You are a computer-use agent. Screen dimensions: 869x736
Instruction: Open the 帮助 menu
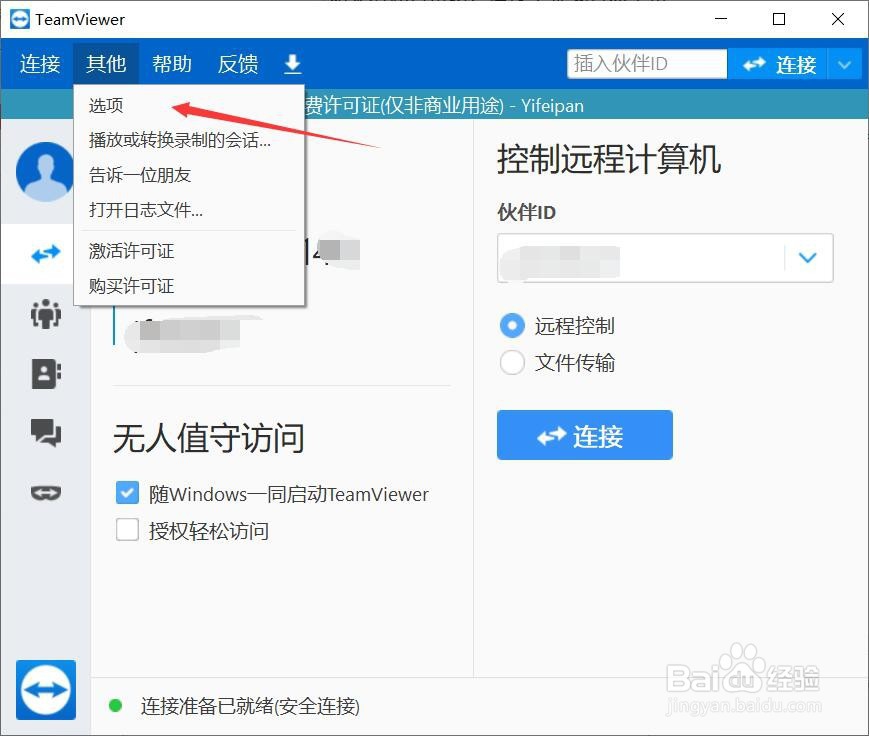click(x=172, y=64)
